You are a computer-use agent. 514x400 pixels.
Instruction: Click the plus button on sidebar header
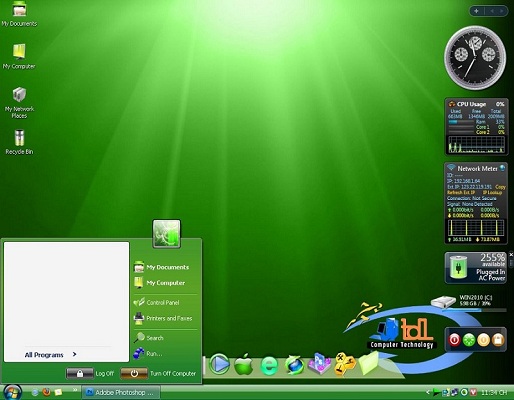click(x=476, y=11)
